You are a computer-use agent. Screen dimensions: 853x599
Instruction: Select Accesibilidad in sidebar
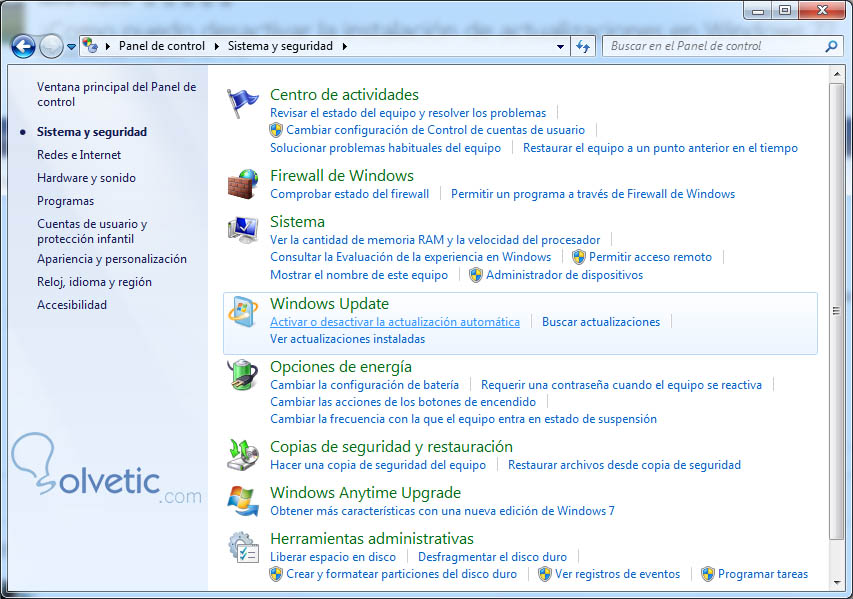pyautogui.click(x=72, y=305)
